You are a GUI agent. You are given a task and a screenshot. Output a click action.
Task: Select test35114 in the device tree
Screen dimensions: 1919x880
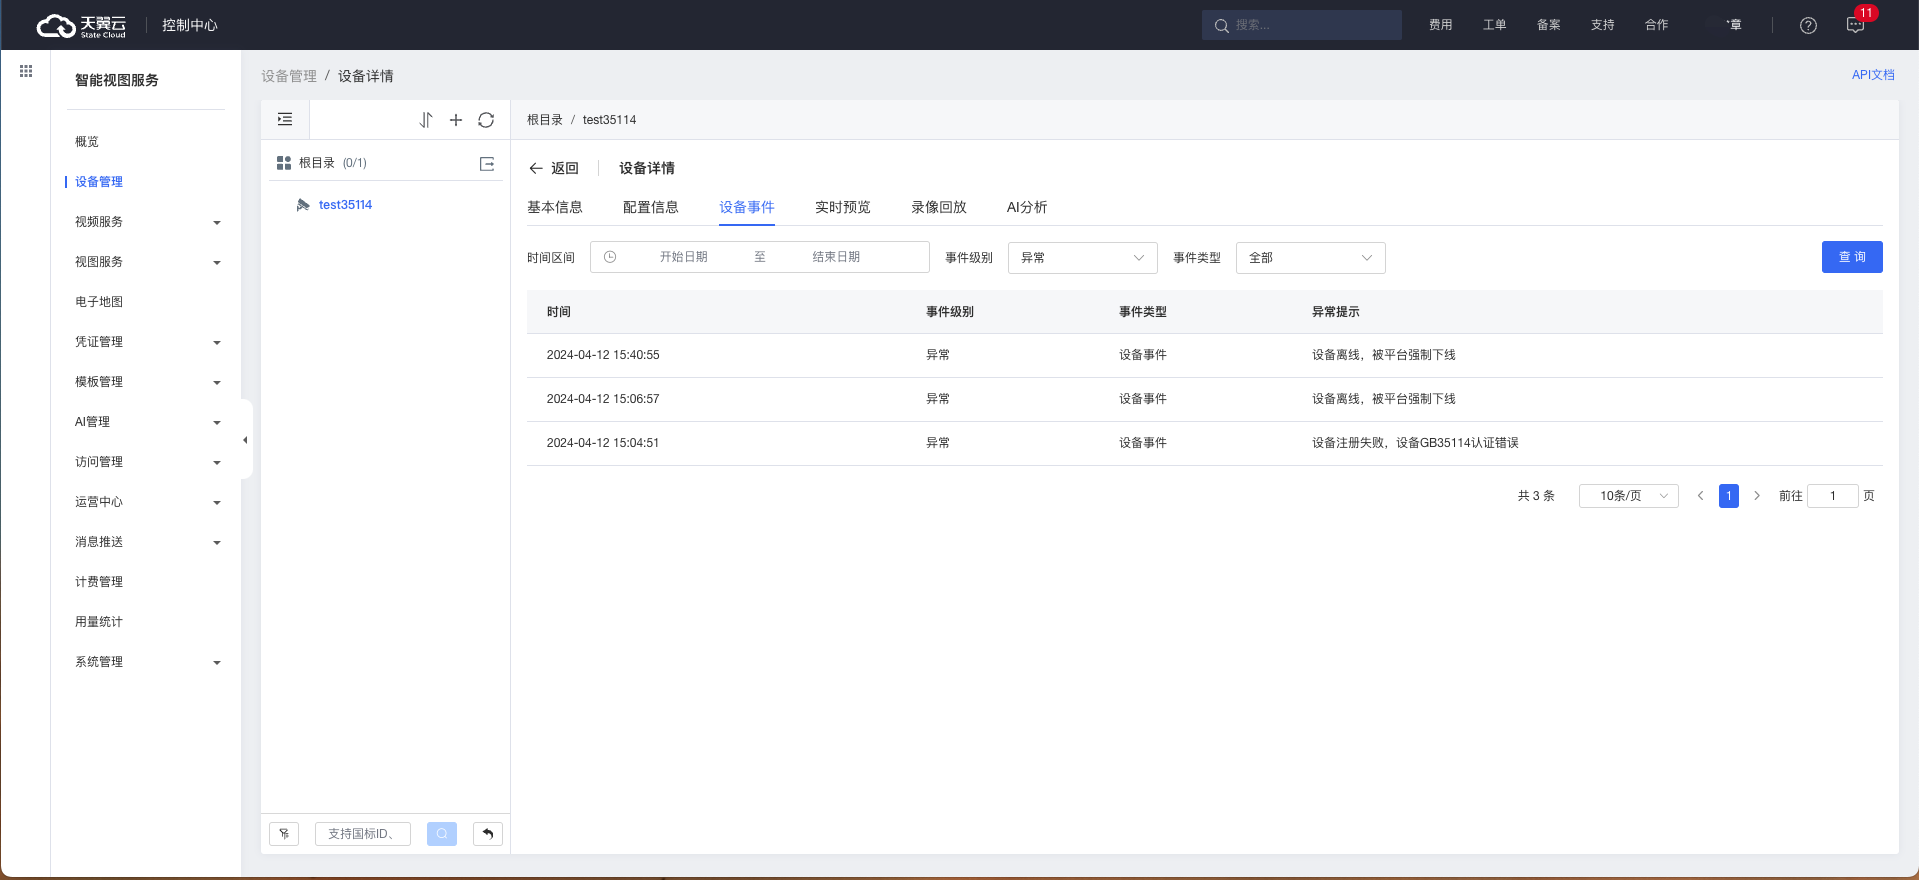click(345, 205)
